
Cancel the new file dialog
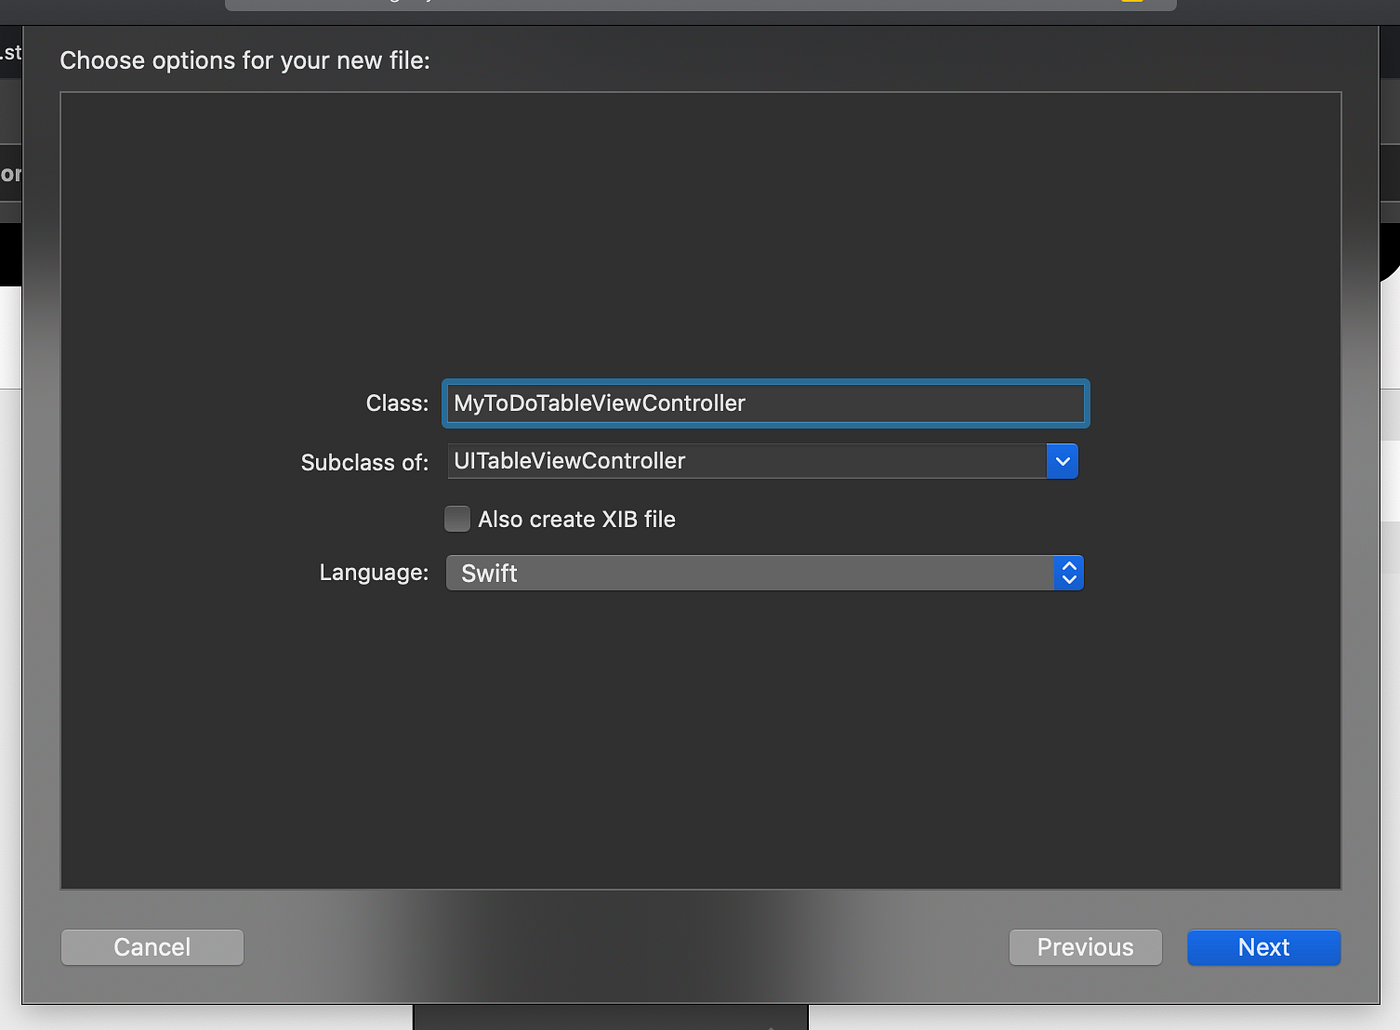(152, 947)
